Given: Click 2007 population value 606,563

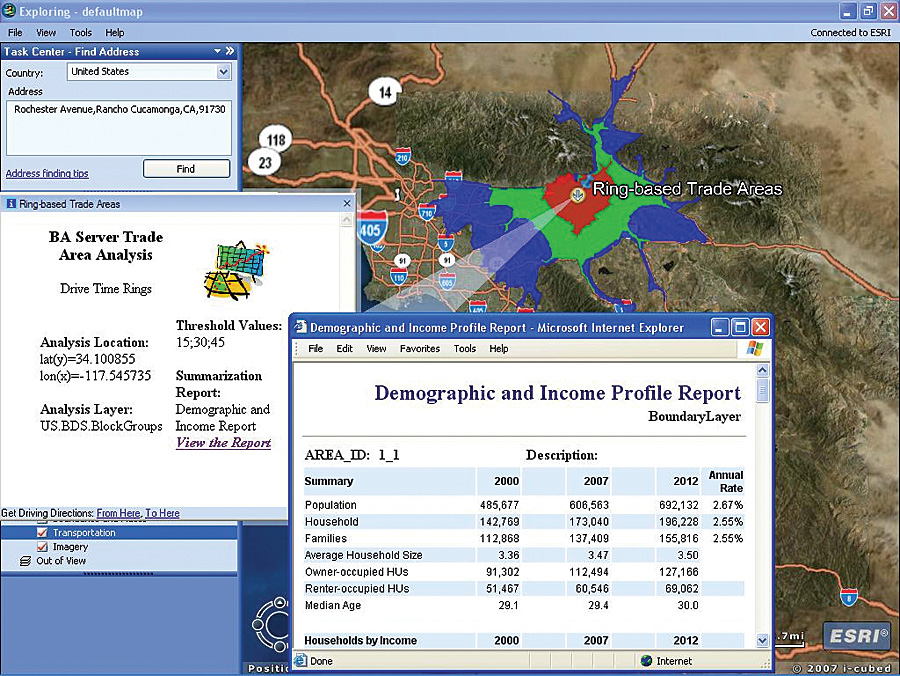Looking at the screenshot, I should point(589,505).
